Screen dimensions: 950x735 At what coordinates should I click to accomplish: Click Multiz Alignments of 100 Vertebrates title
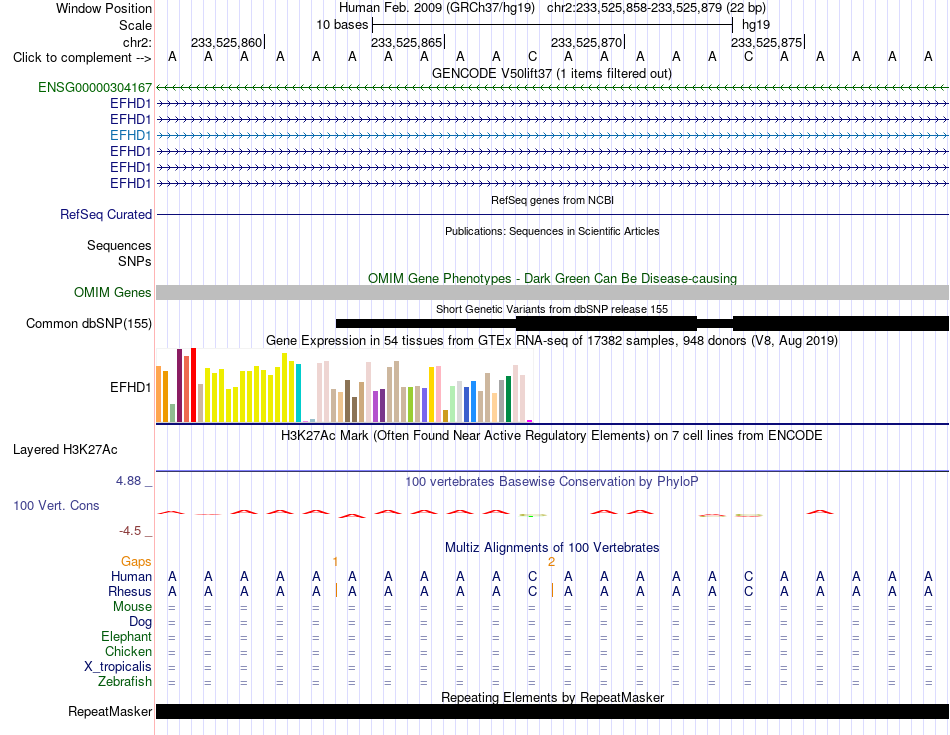pos(552,548)
